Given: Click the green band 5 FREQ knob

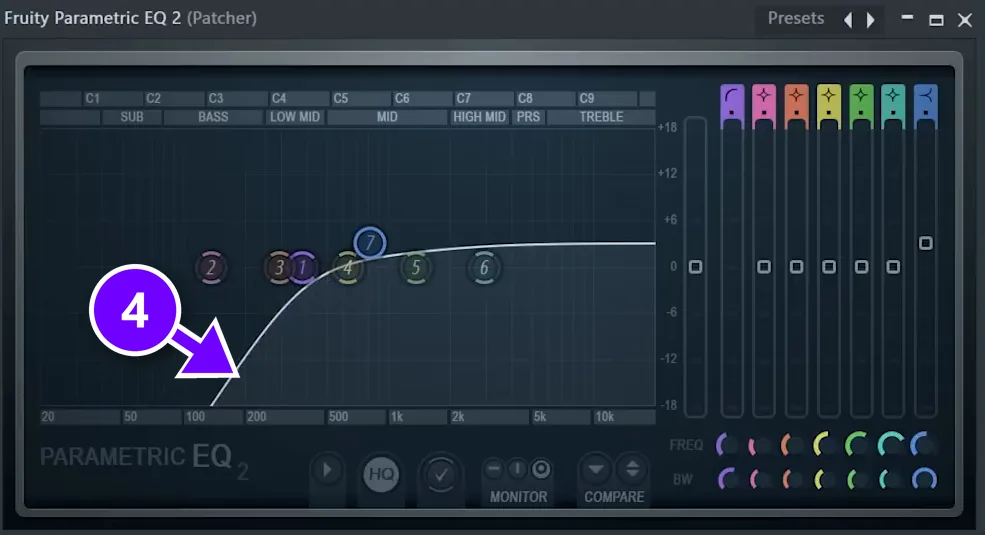Looking at the screenshot, I should point(857,444).
